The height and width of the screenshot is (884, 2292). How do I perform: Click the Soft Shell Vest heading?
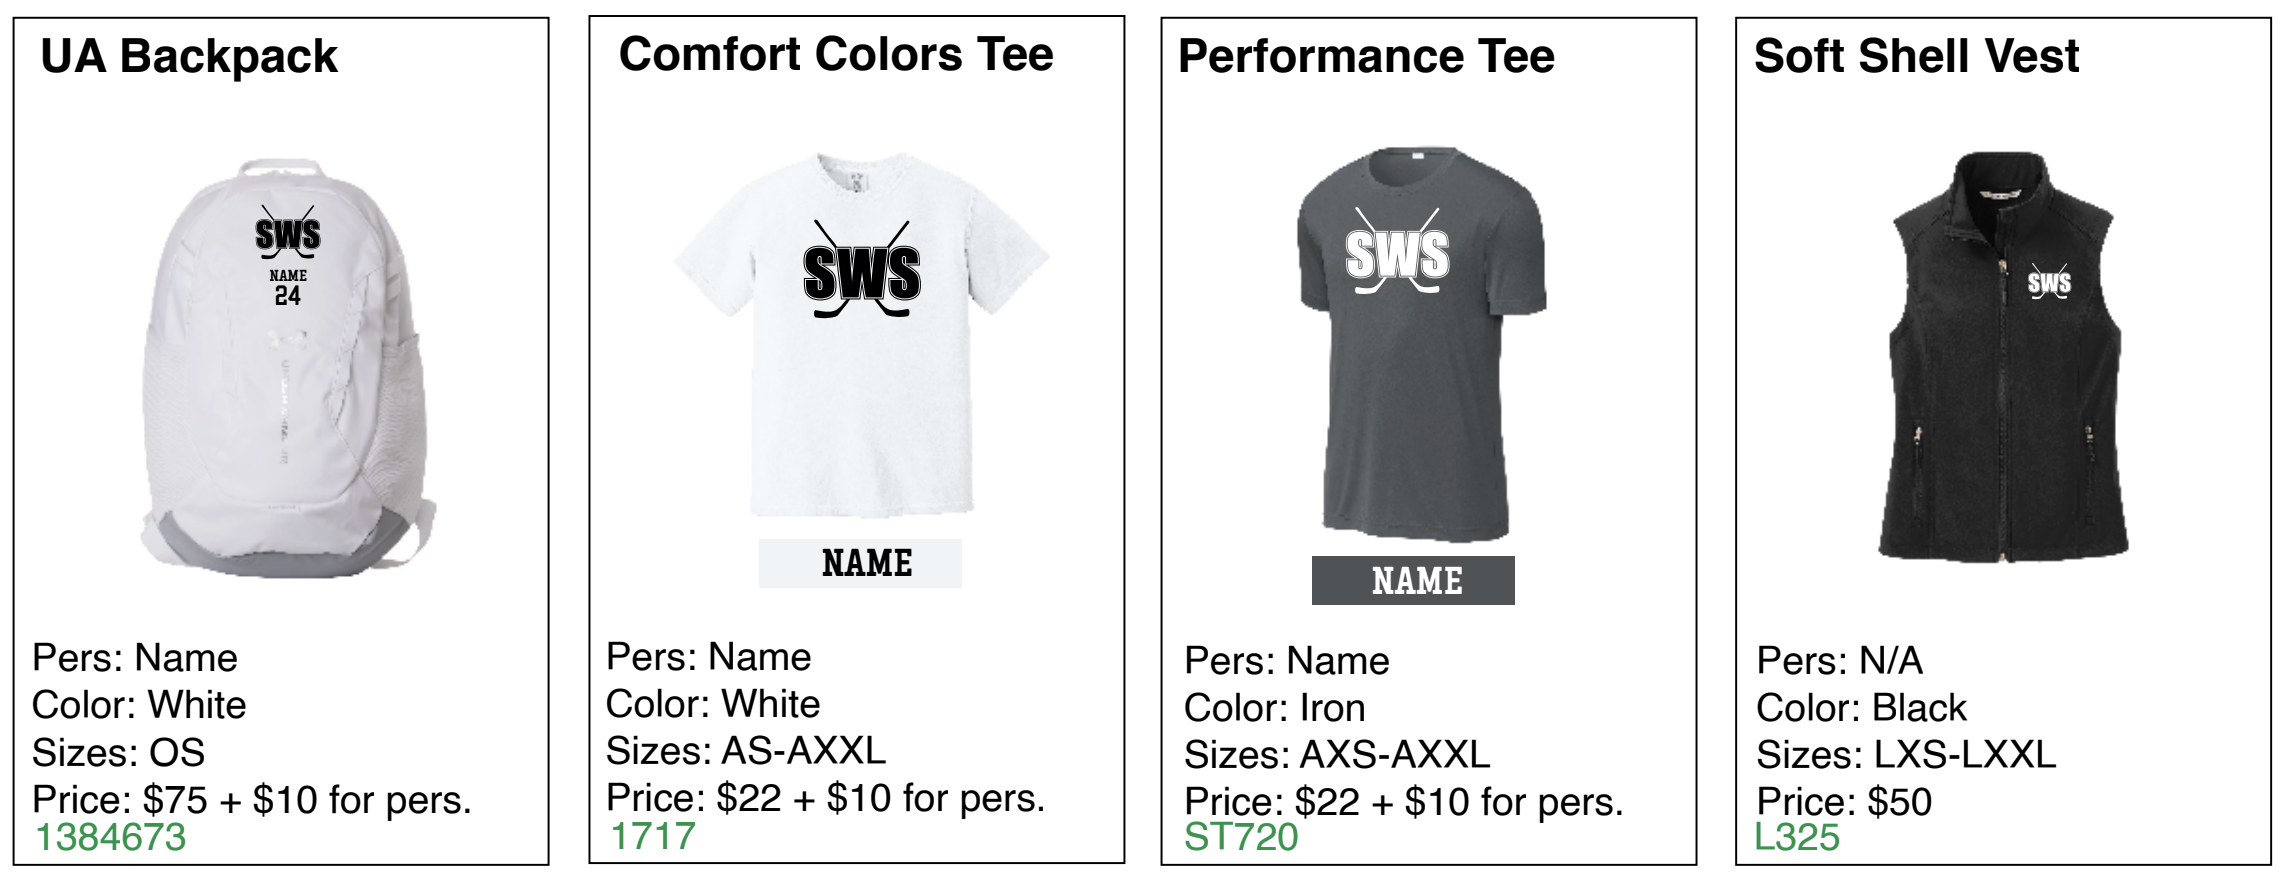click(1916, 56)
